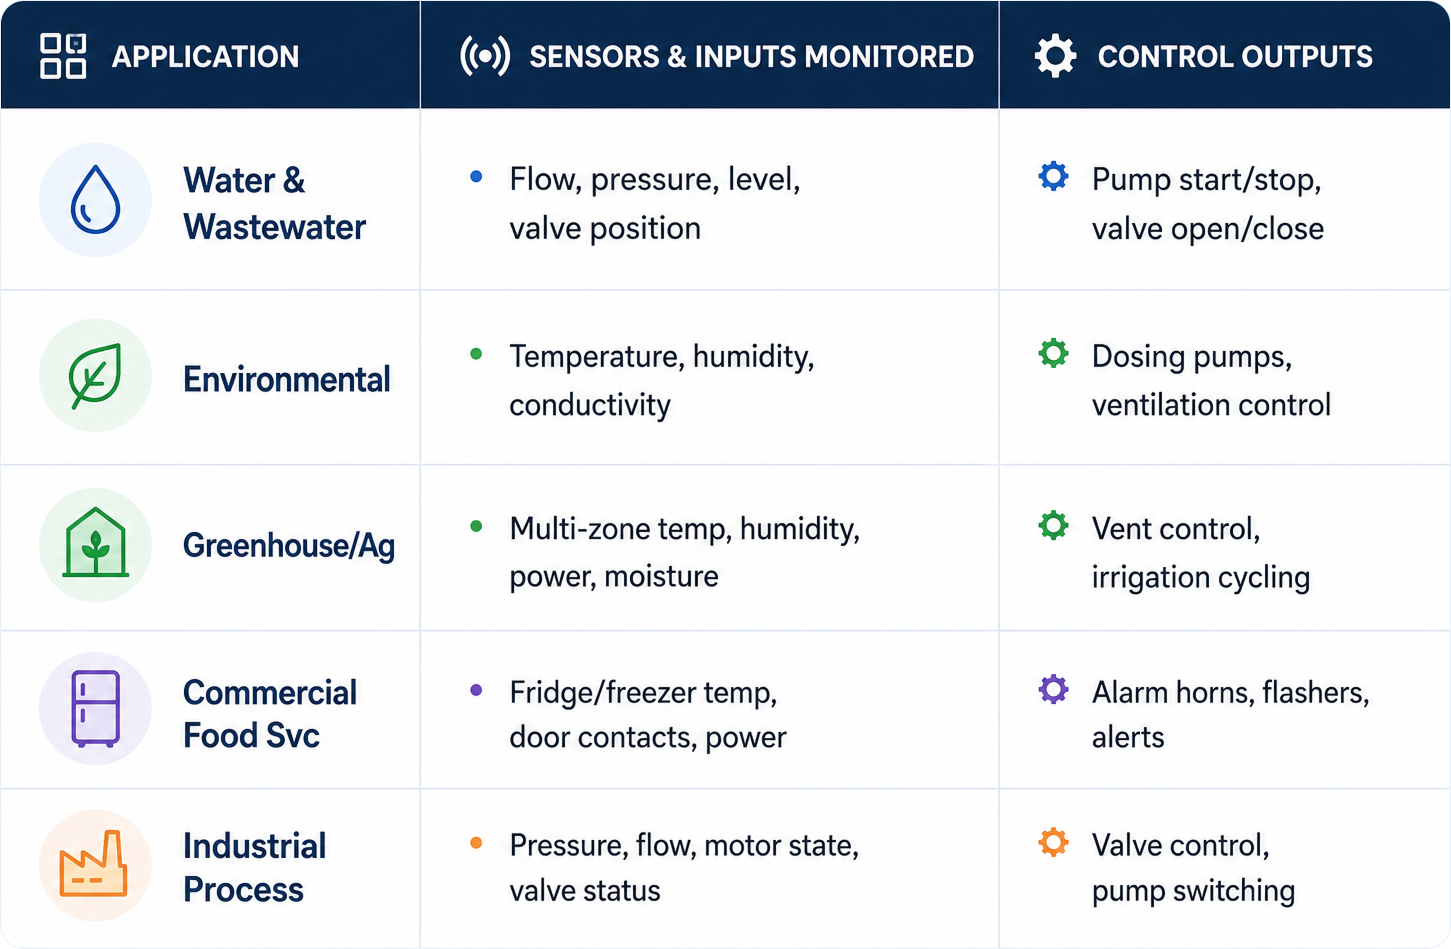
Task: Click orange gear beside Valve control
Action: 1053,842
